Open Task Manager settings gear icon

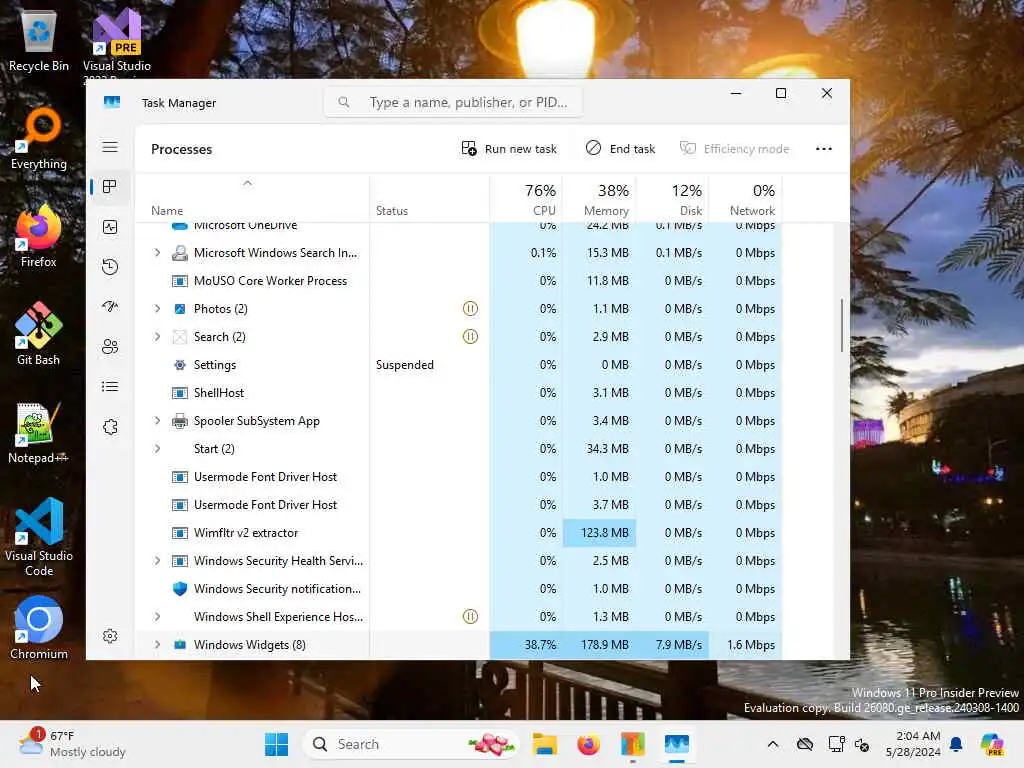(110, 636)
